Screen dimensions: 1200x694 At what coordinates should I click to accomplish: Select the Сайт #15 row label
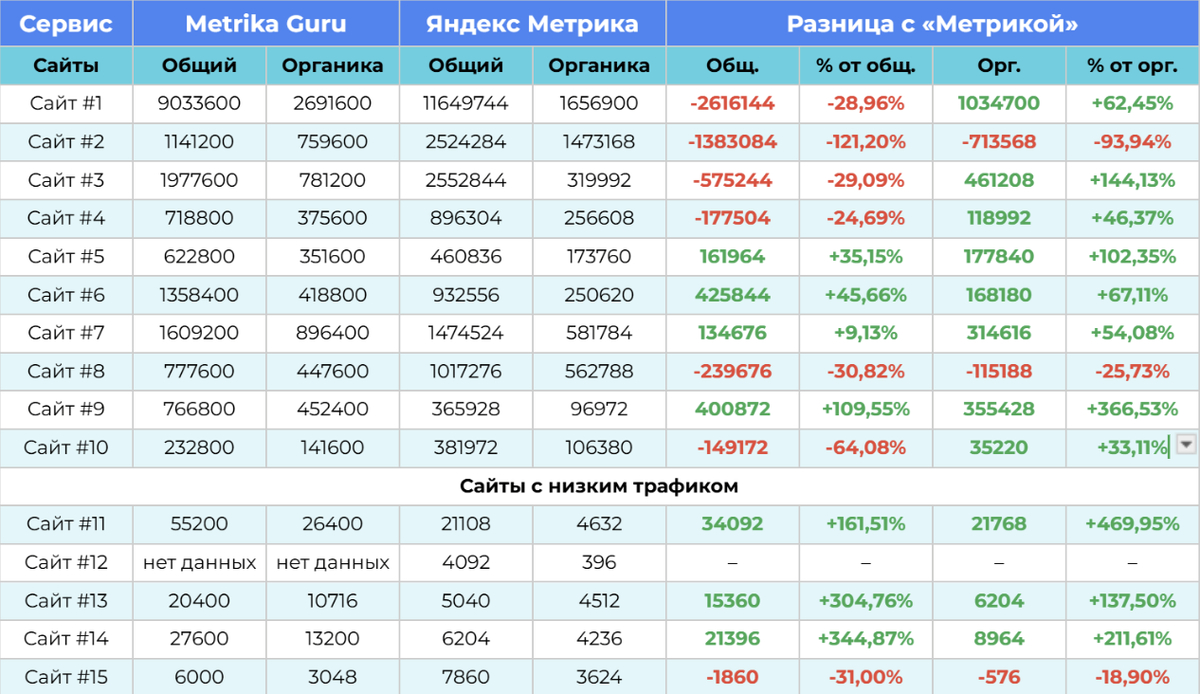click(66, 677)
